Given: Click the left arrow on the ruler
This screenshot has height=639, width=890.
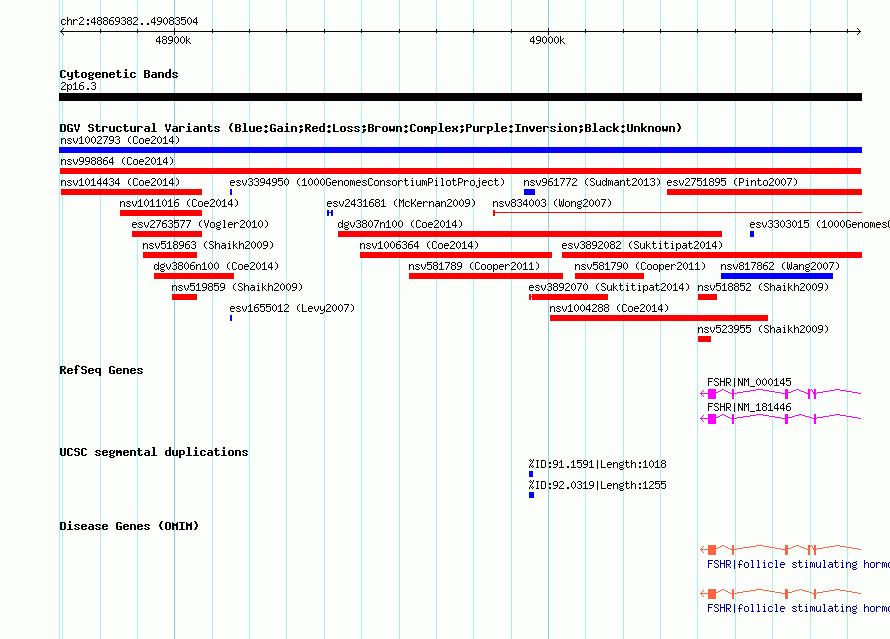Looking at the screenshot, I should point(62,31).
